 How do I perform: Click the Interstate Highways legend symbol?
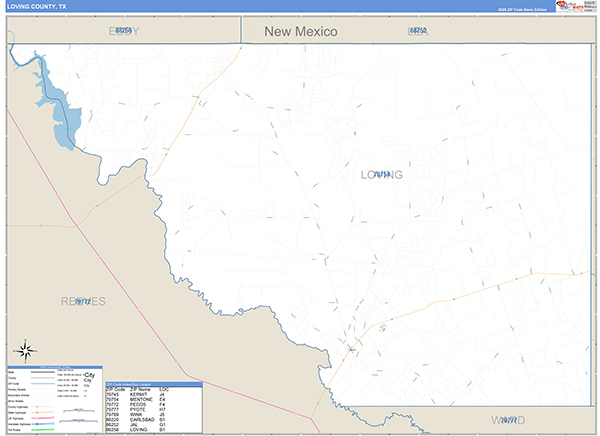pos(43,424)
